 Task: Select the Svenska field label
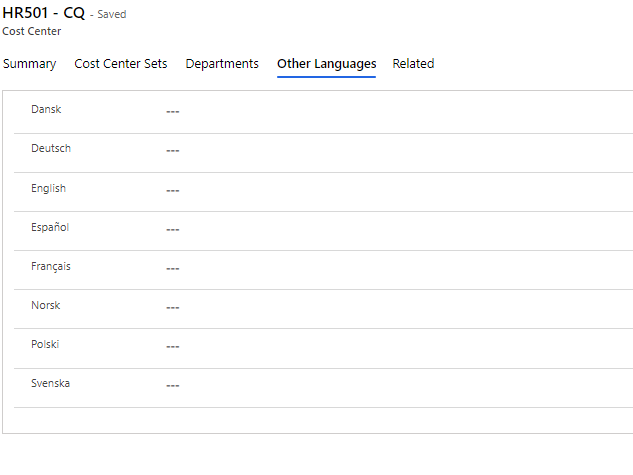50,383
